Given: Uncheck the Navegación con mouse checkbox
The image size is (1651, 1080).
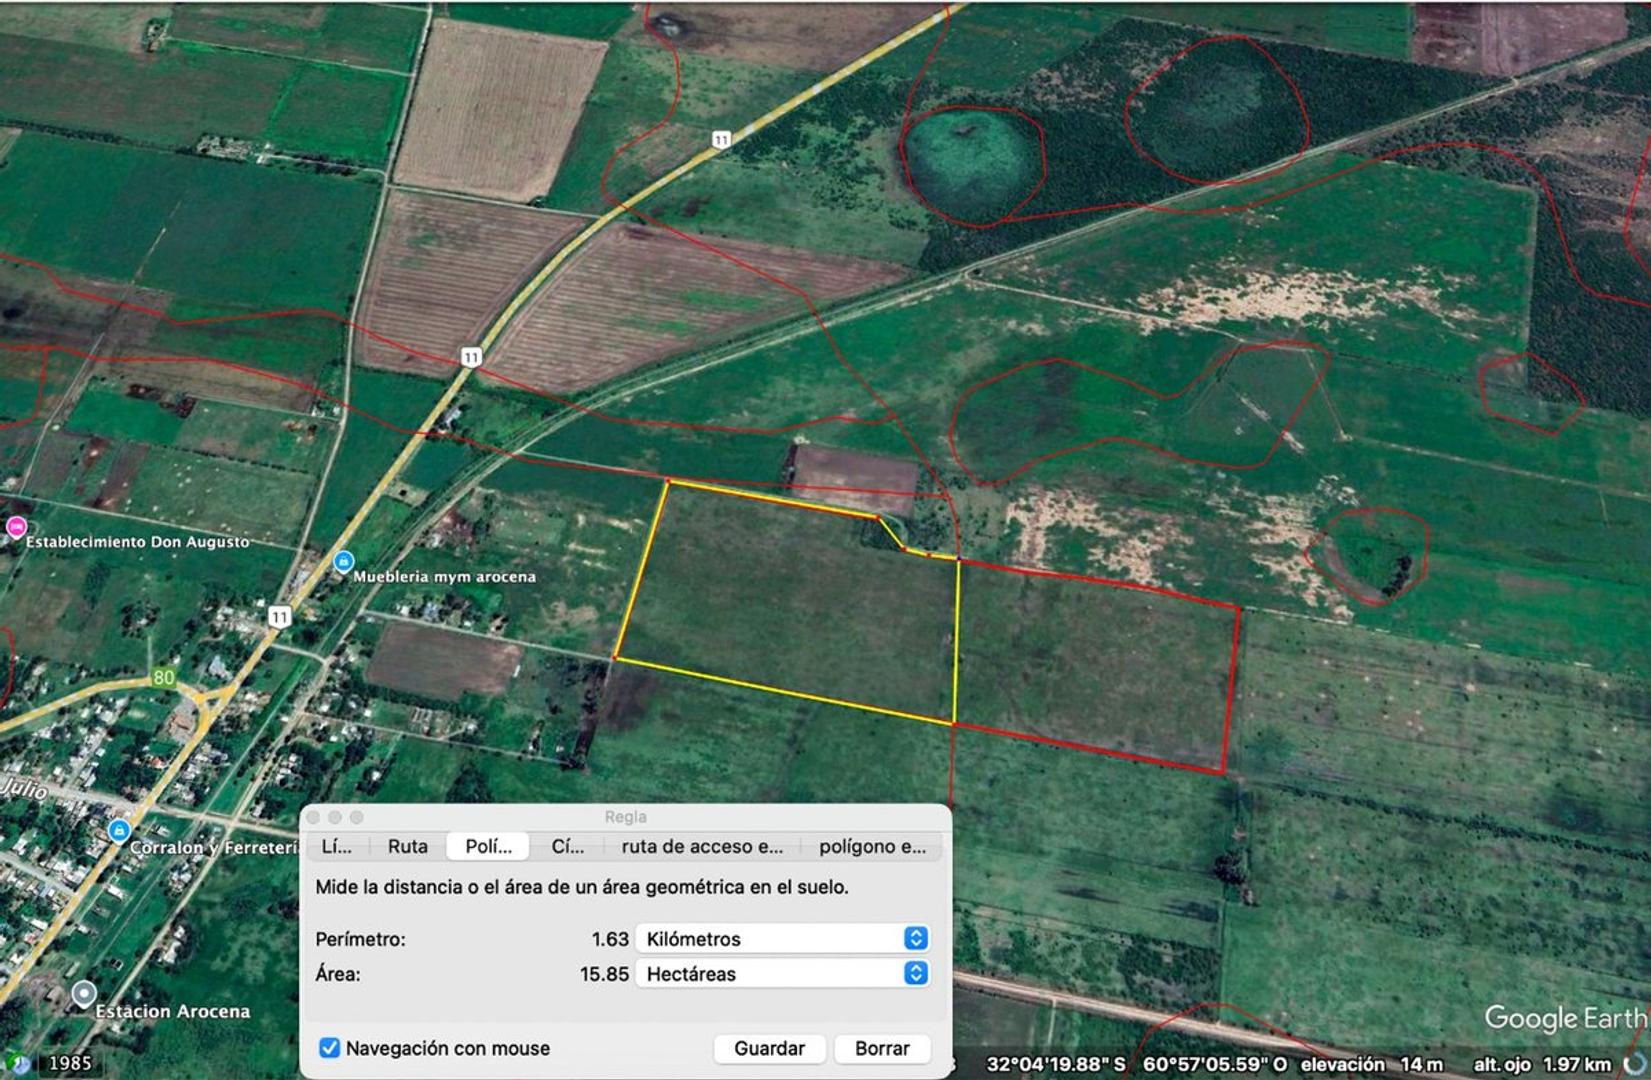Looking at the screenshot, I should [329, 1048].
